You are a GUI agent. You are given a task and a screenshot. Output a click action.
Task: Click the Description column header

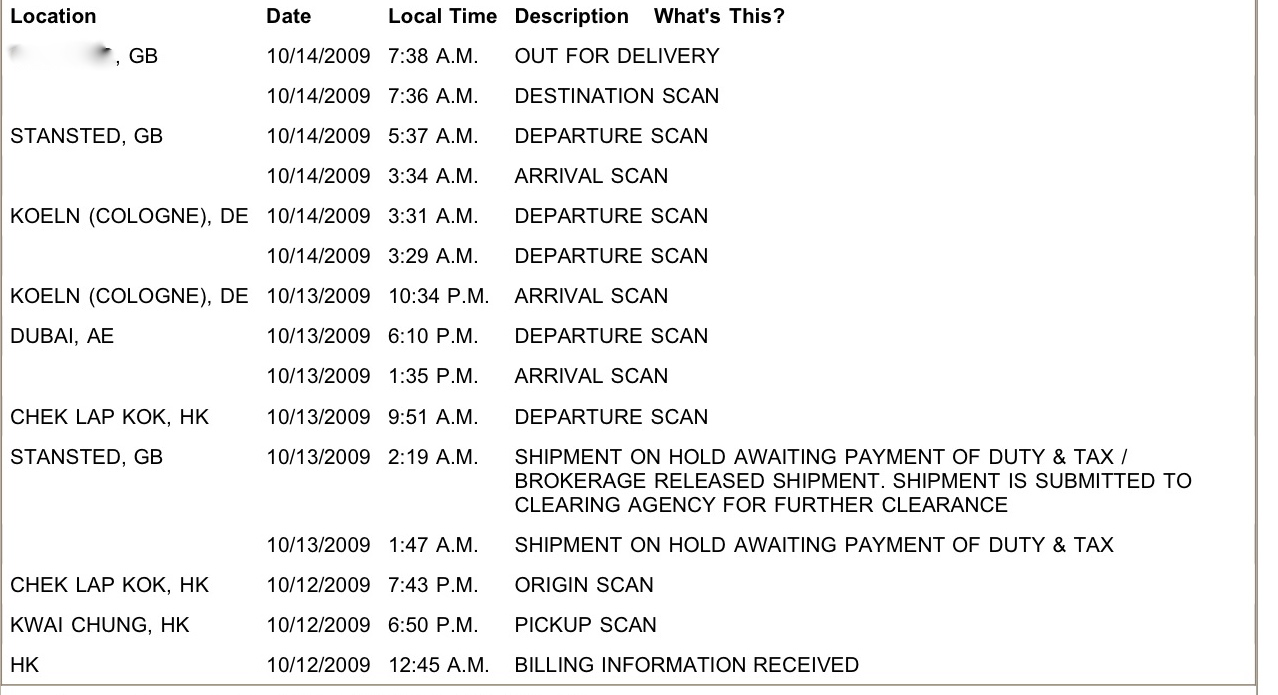(571, 16)
